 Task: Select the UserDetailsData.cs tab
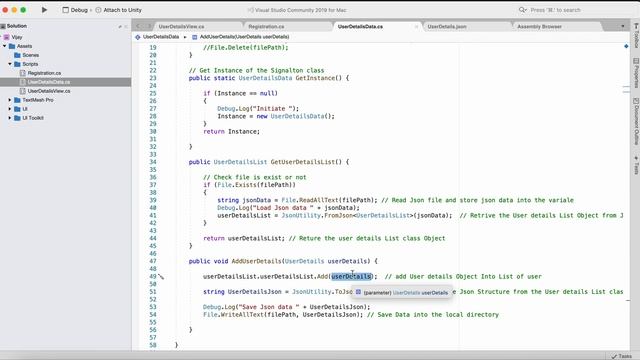[360, 27]
